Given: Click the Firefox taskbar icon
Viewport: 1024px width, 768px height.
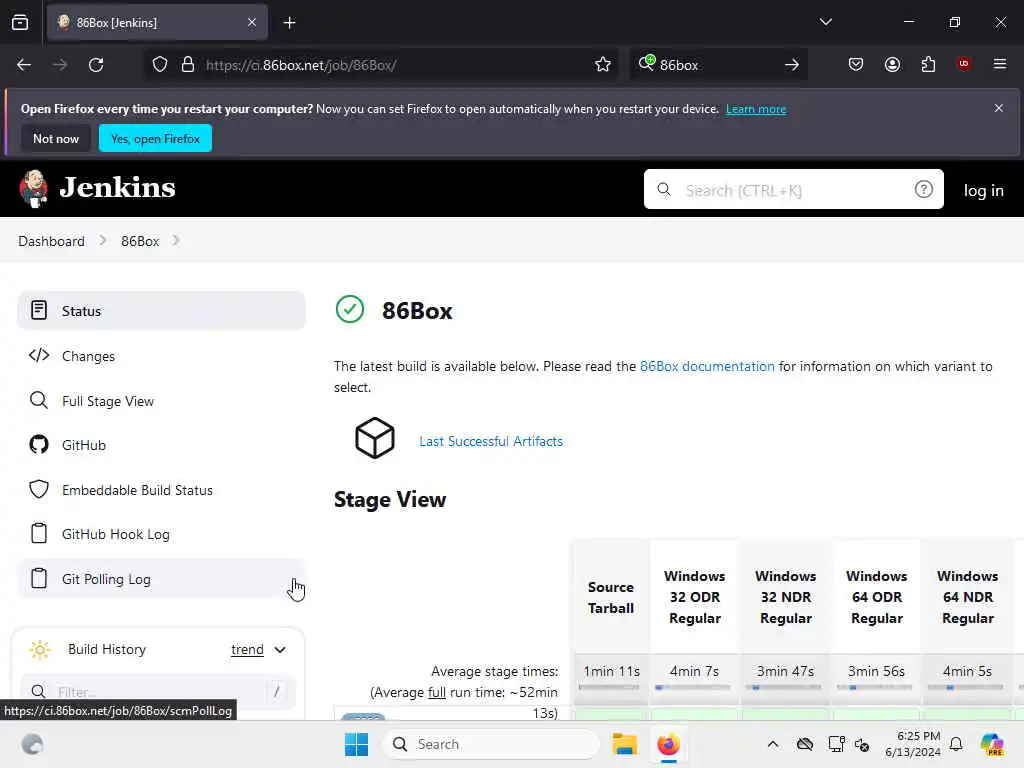Looking at the screenshot, I should (x=669, y=744).
